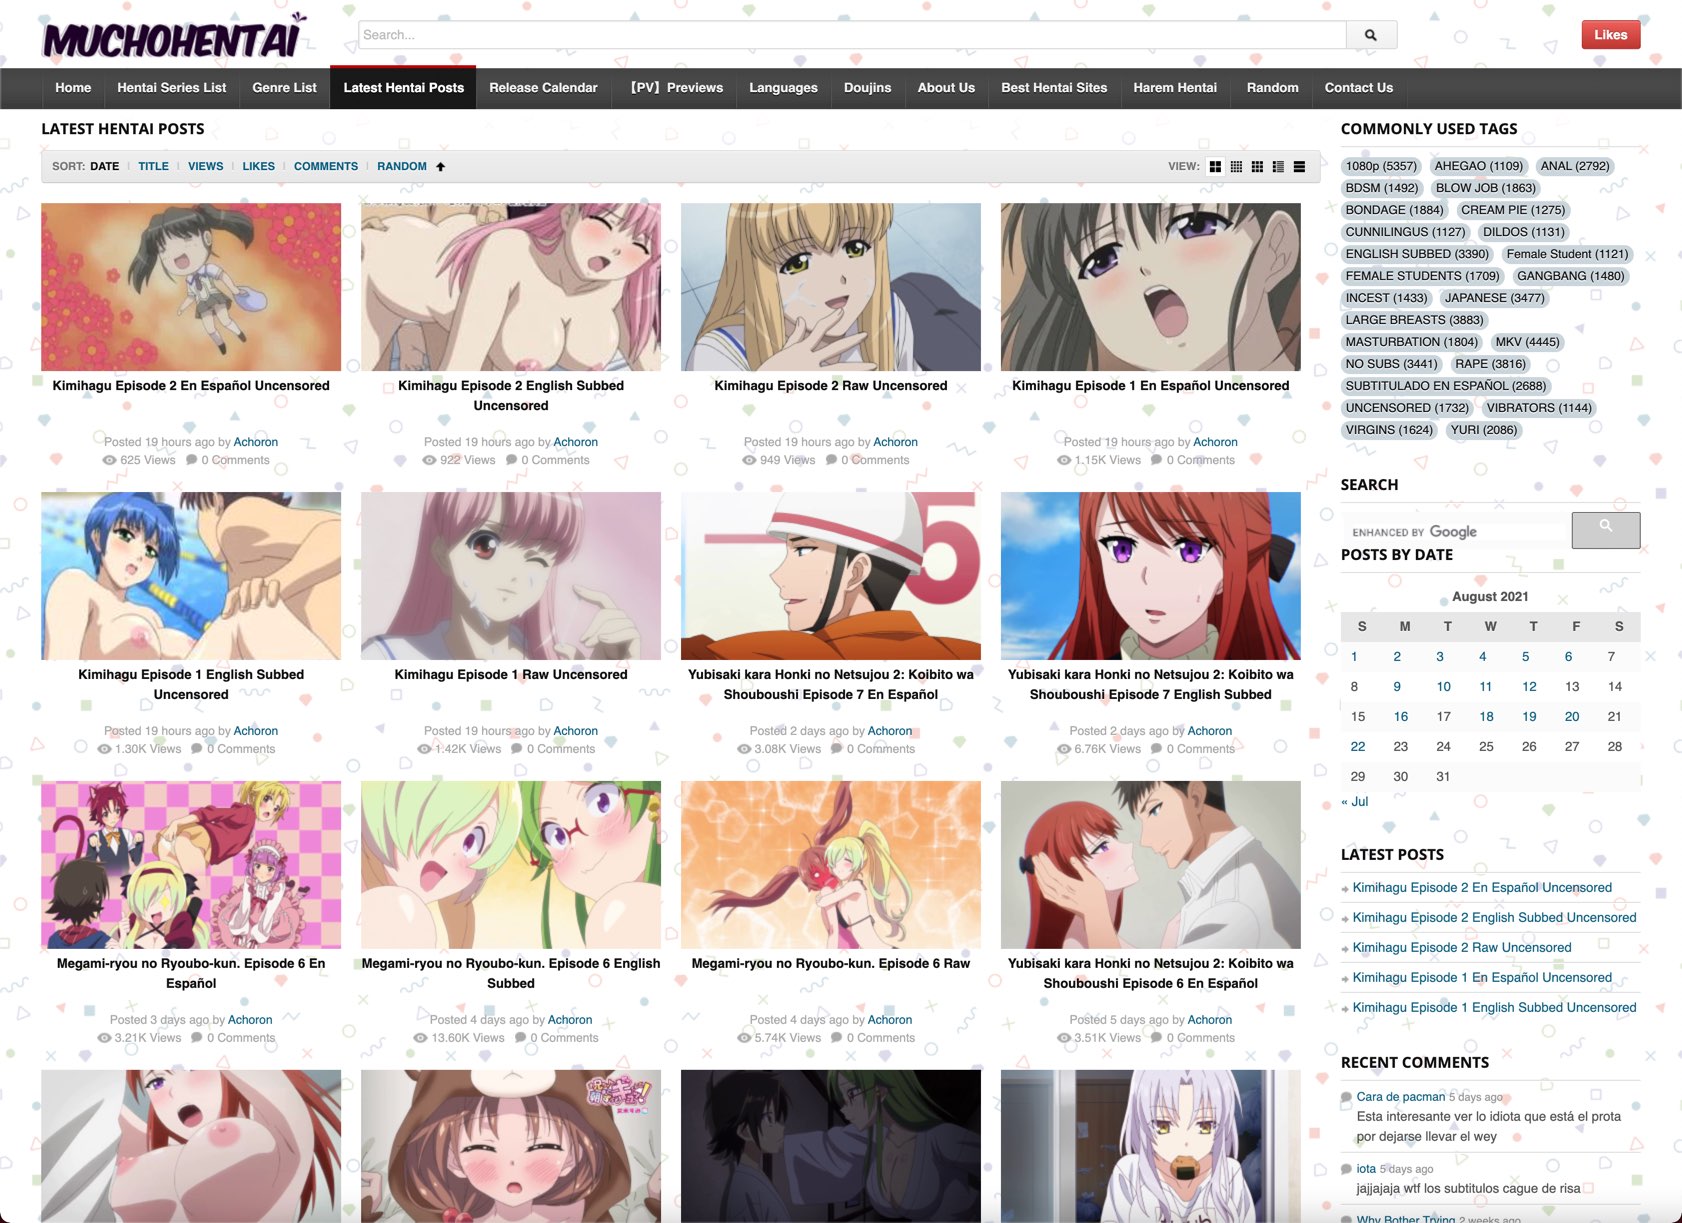This screenshot has width=1682, height=1223.
Task: Open Yubisaki kara Honki Episode 7 En Español title
Action: 830,684
